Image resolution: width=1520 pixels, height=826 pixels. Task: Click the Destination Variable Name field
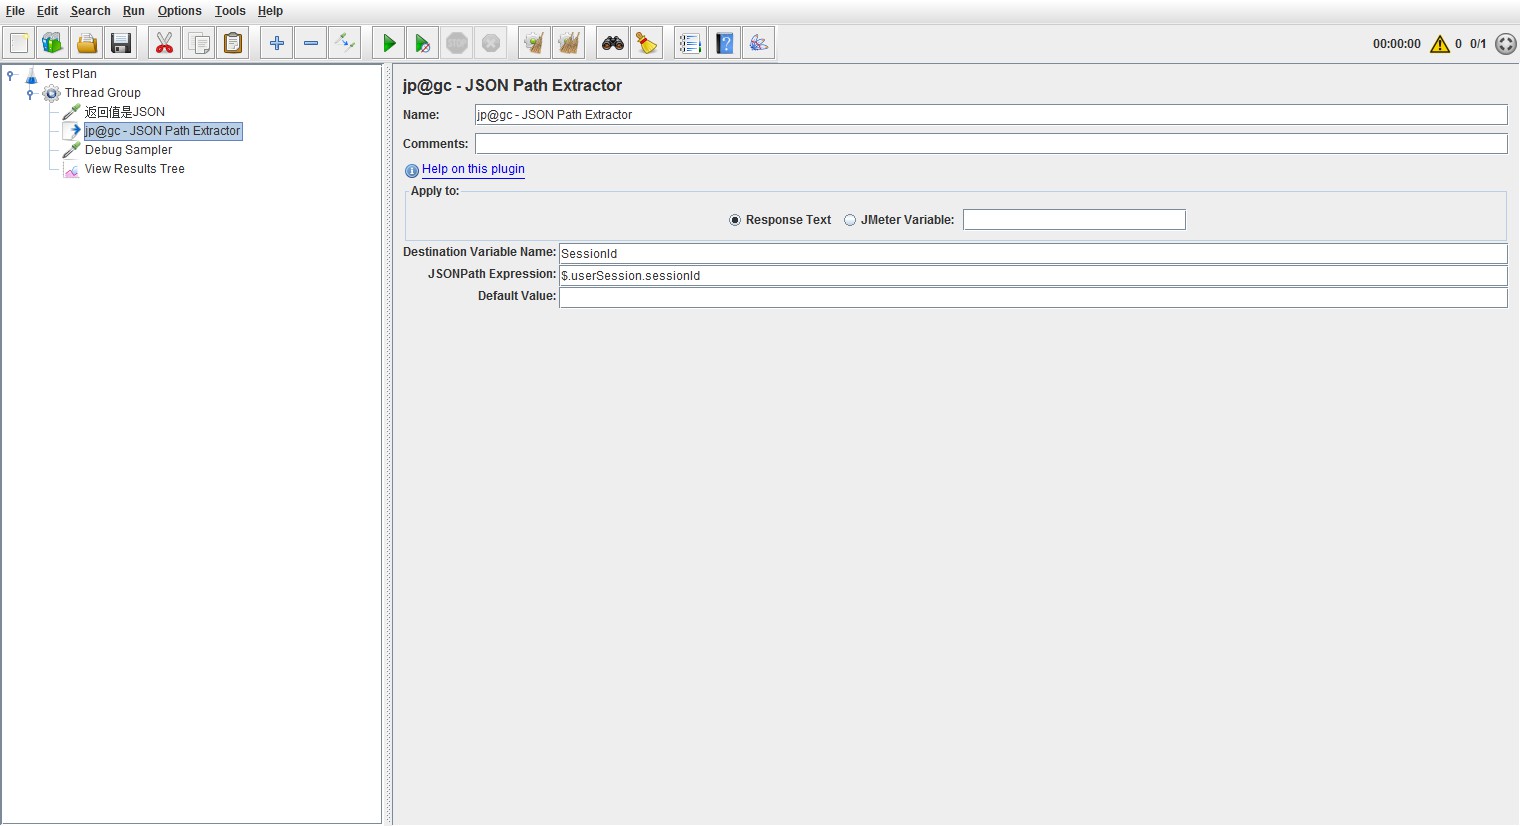point(1033,254)
